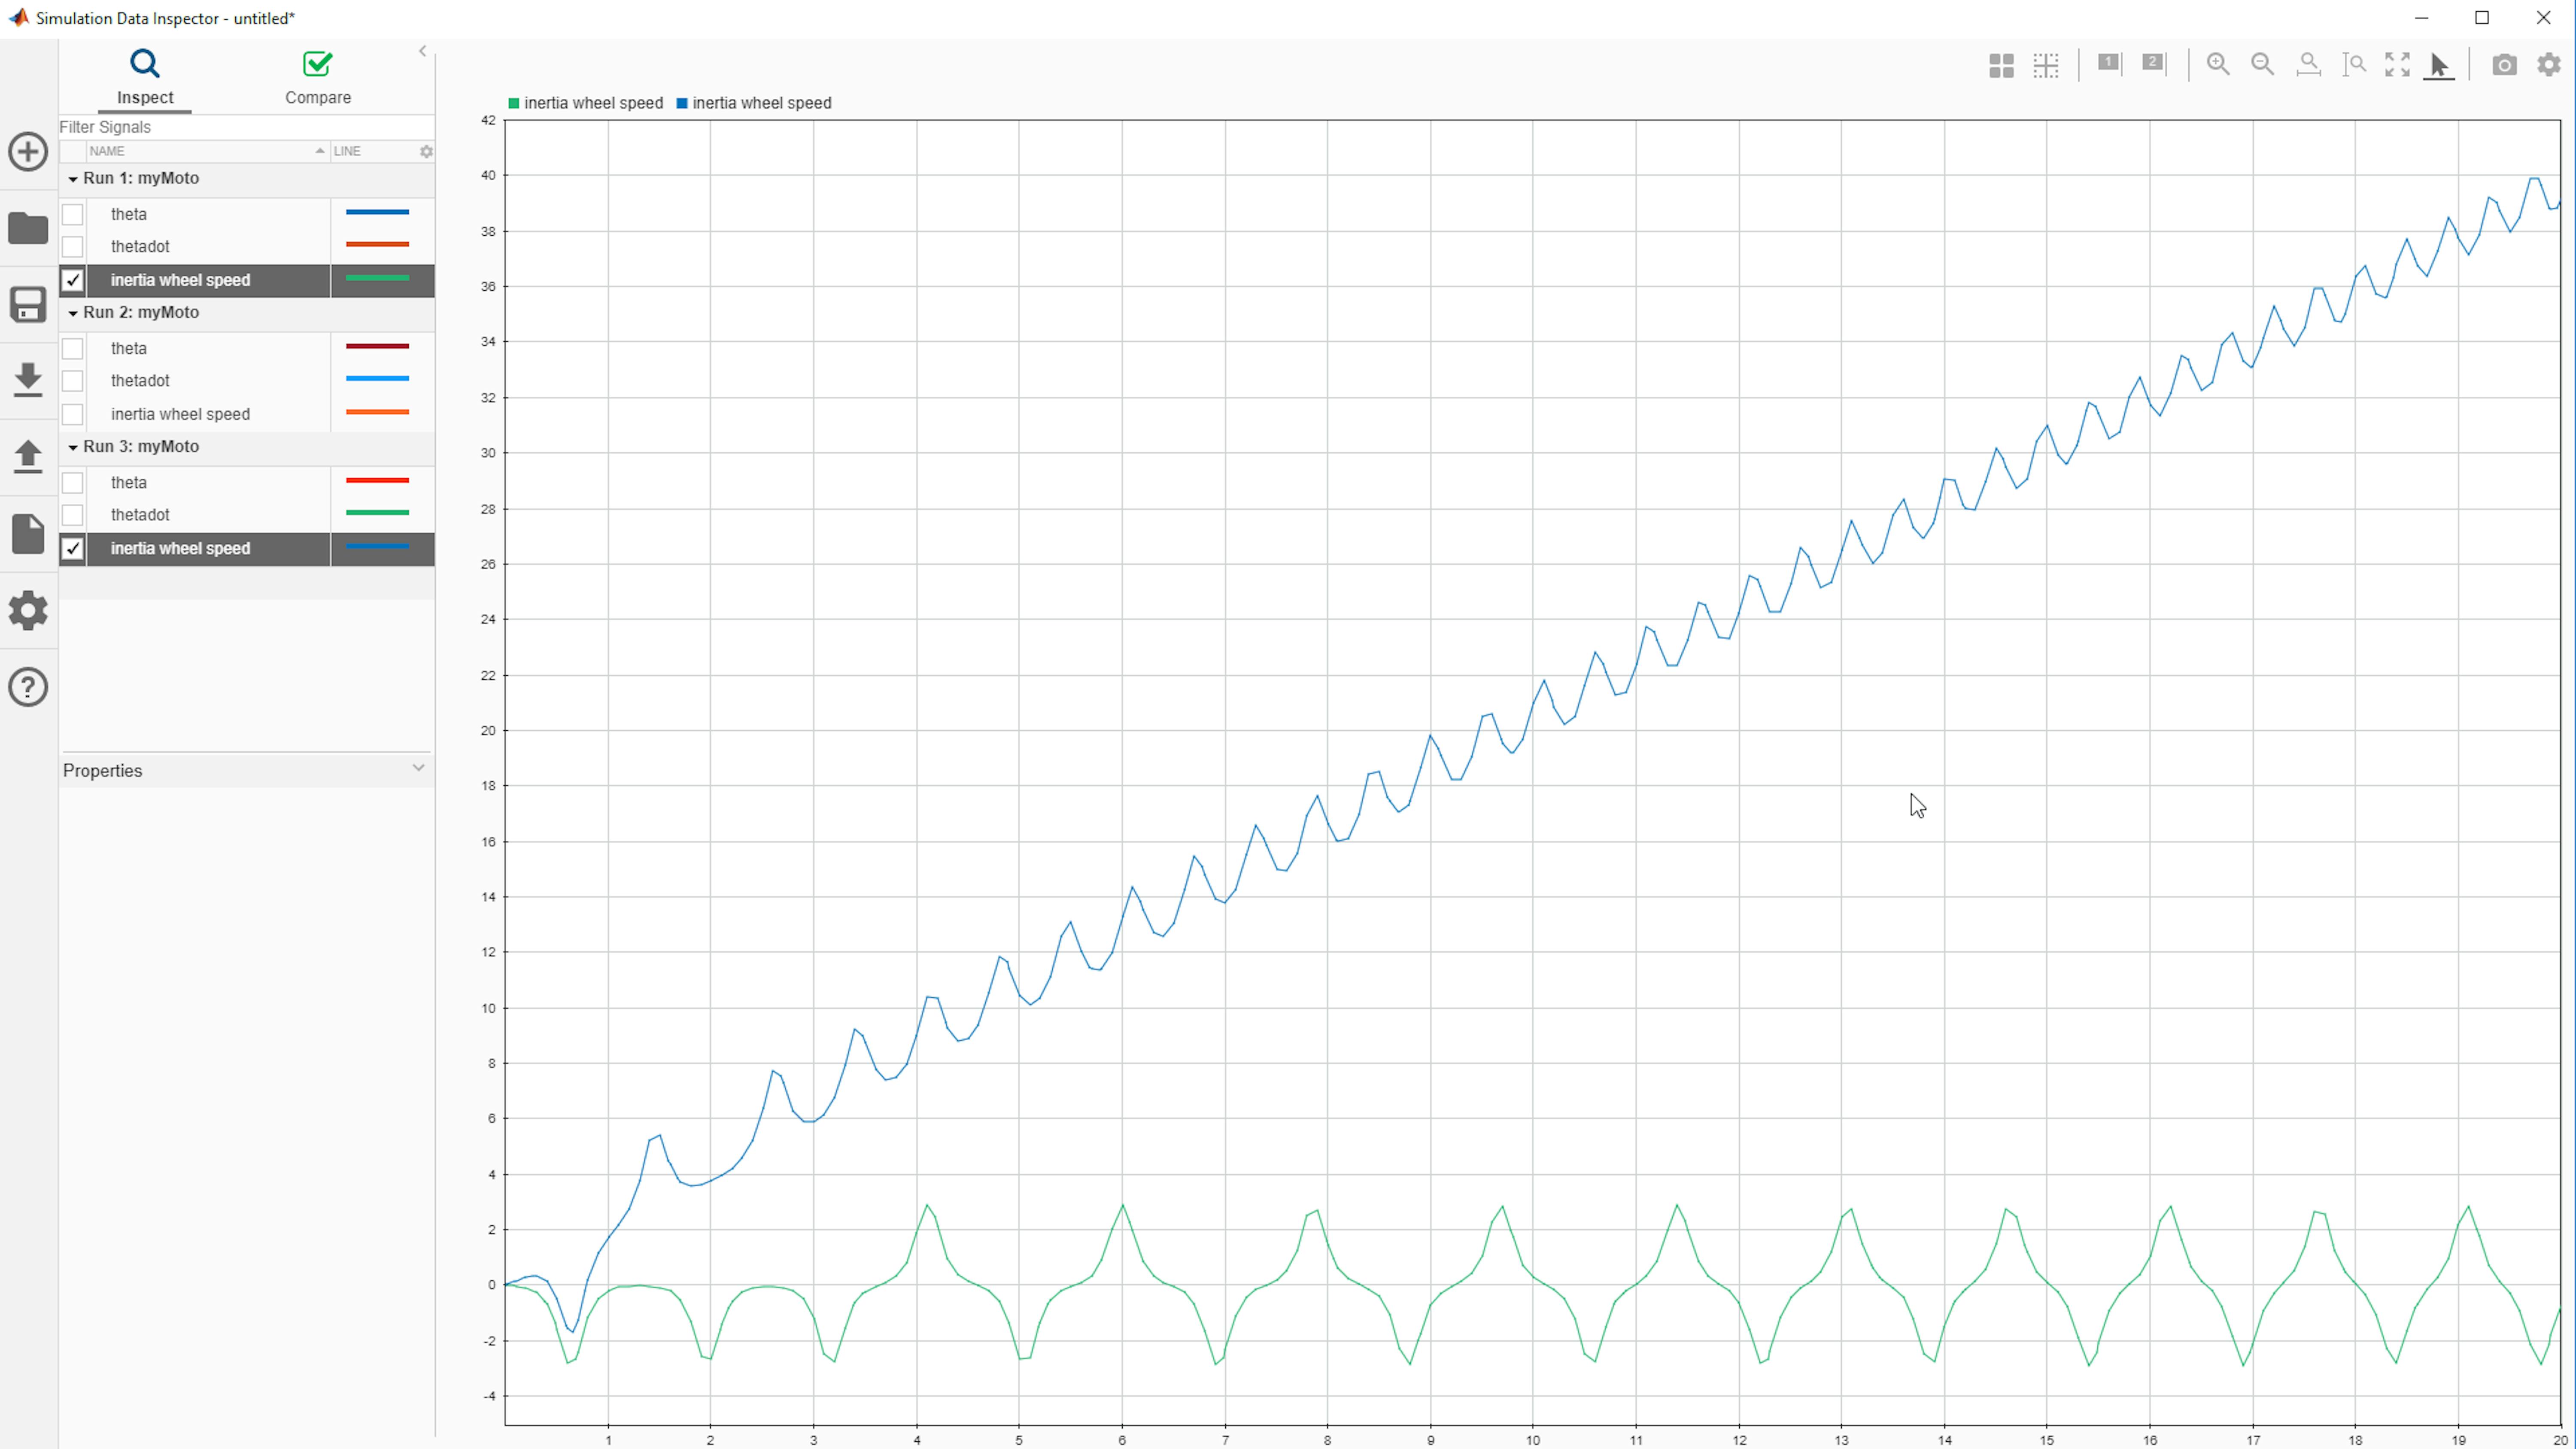
Task: Click the Import data download-arrow icon
Action: pos(28,380)
